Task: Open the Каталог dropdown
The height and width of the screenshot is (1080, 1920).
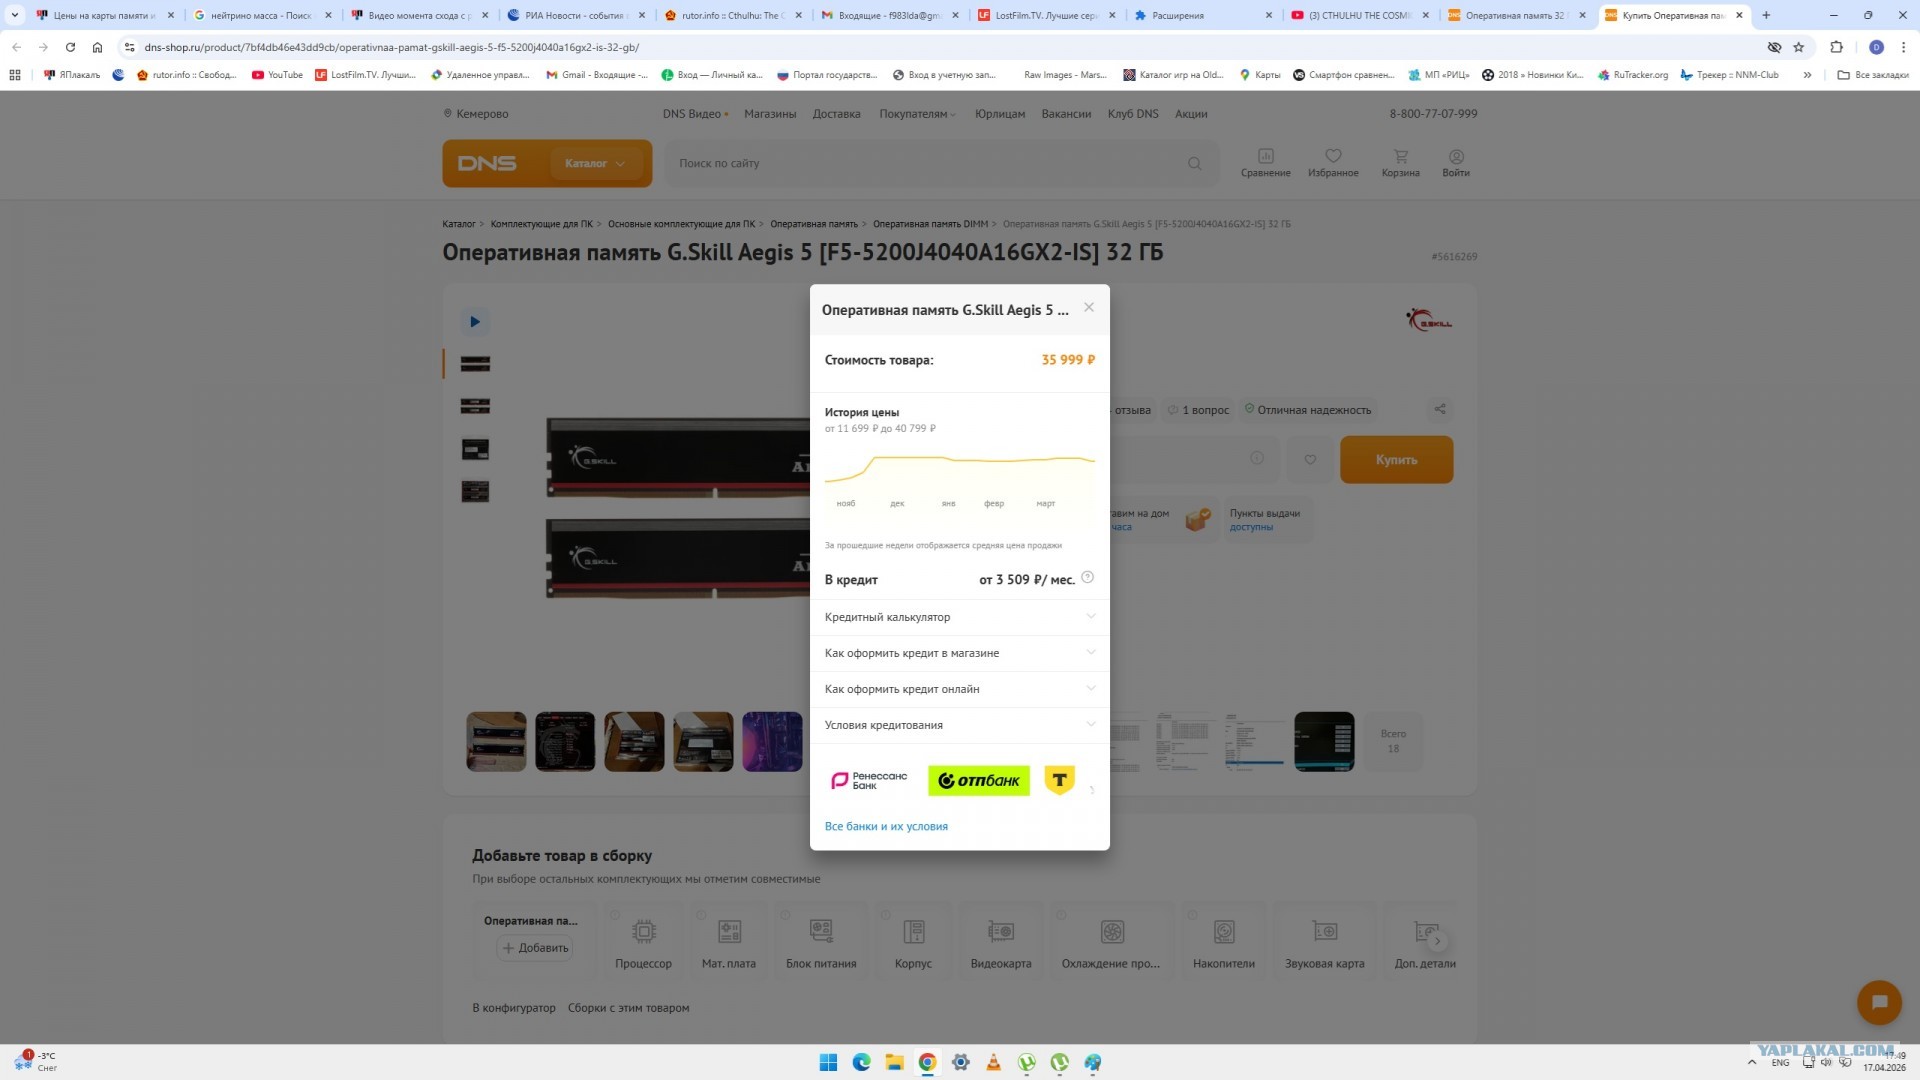Action: (x=595, y=163)
